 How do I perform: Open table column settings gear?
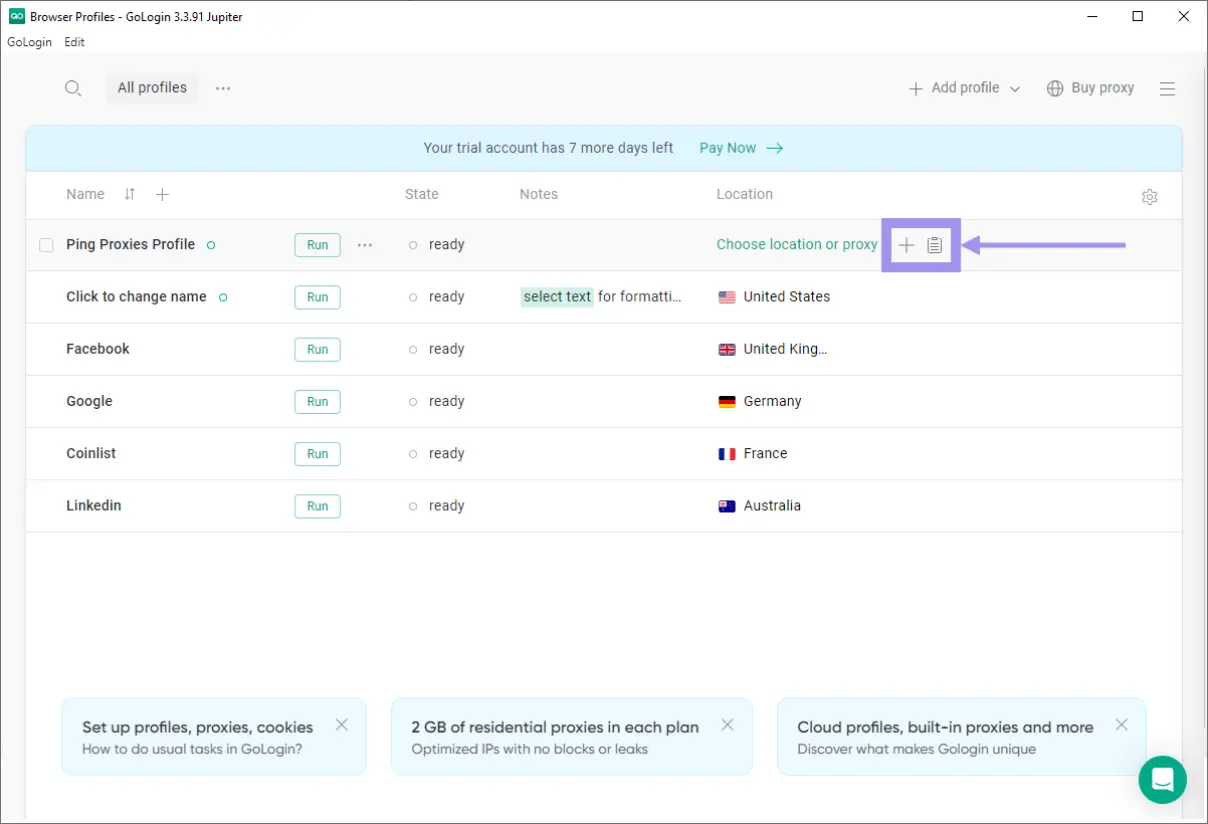[x=1149, y=197]
